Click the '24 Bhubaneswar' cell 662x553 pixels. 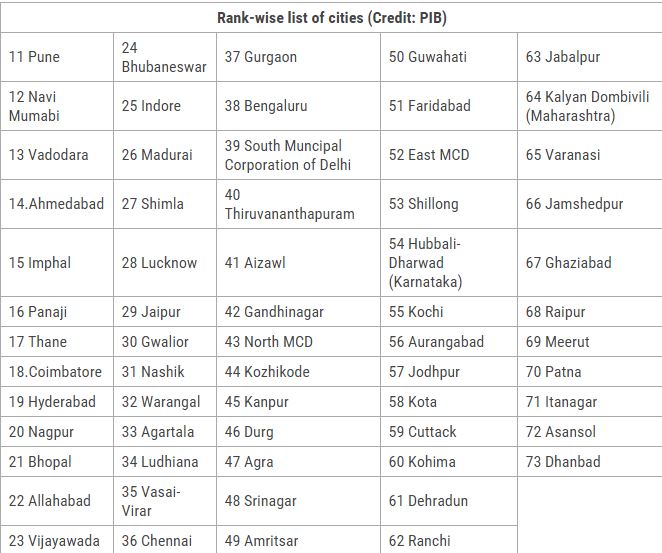pyautogui.click(x=164, y=57)
